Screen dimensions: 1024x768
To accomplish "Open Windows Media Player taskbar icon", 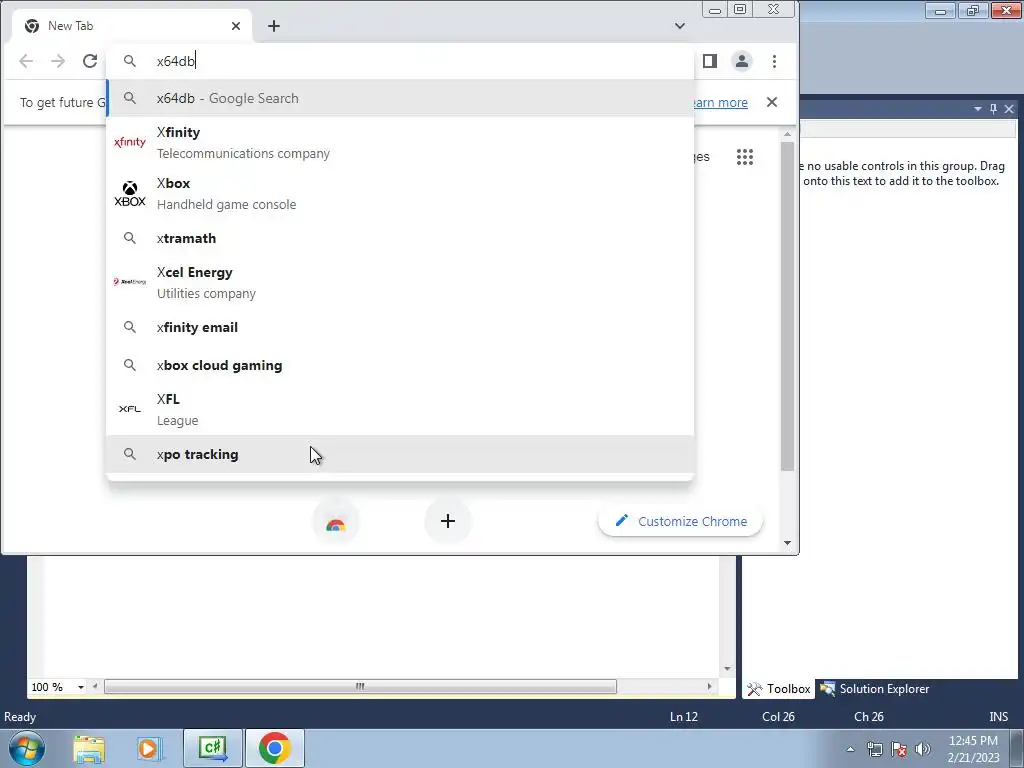I will pos(150,748).
